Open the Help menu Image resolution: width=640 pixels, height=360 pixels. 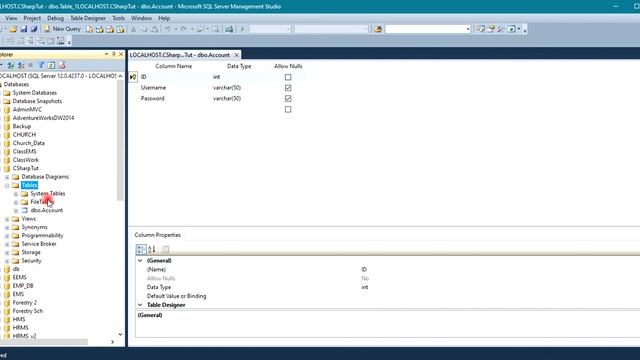pos(164,18)
